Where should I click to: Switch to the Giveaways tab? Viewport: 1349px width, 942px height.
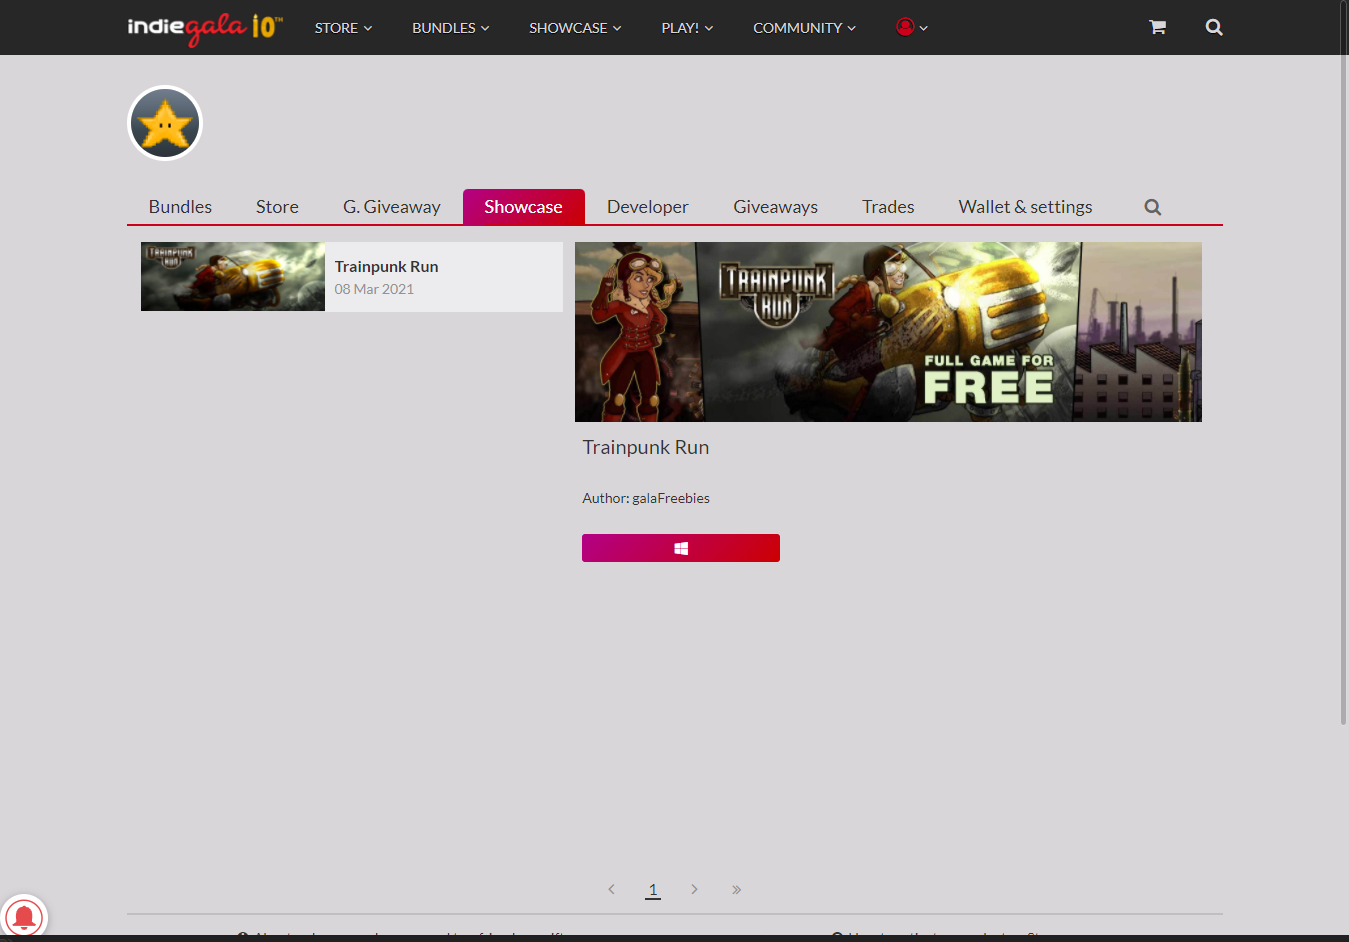(x=775, y=207)
